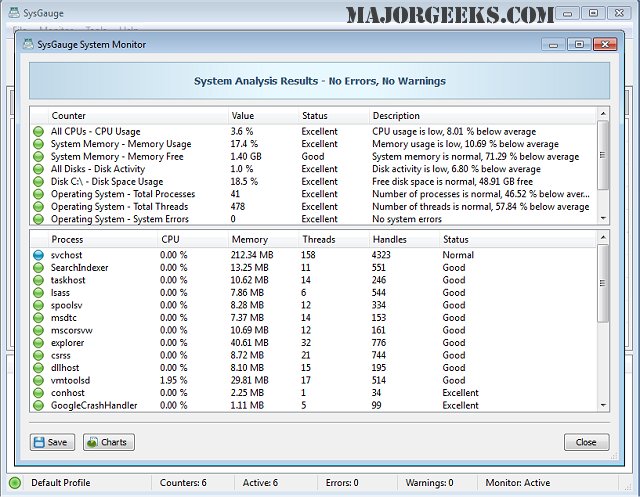Click status icon beside Memory Usage counter
640x497 pixels.
[38, 144]
